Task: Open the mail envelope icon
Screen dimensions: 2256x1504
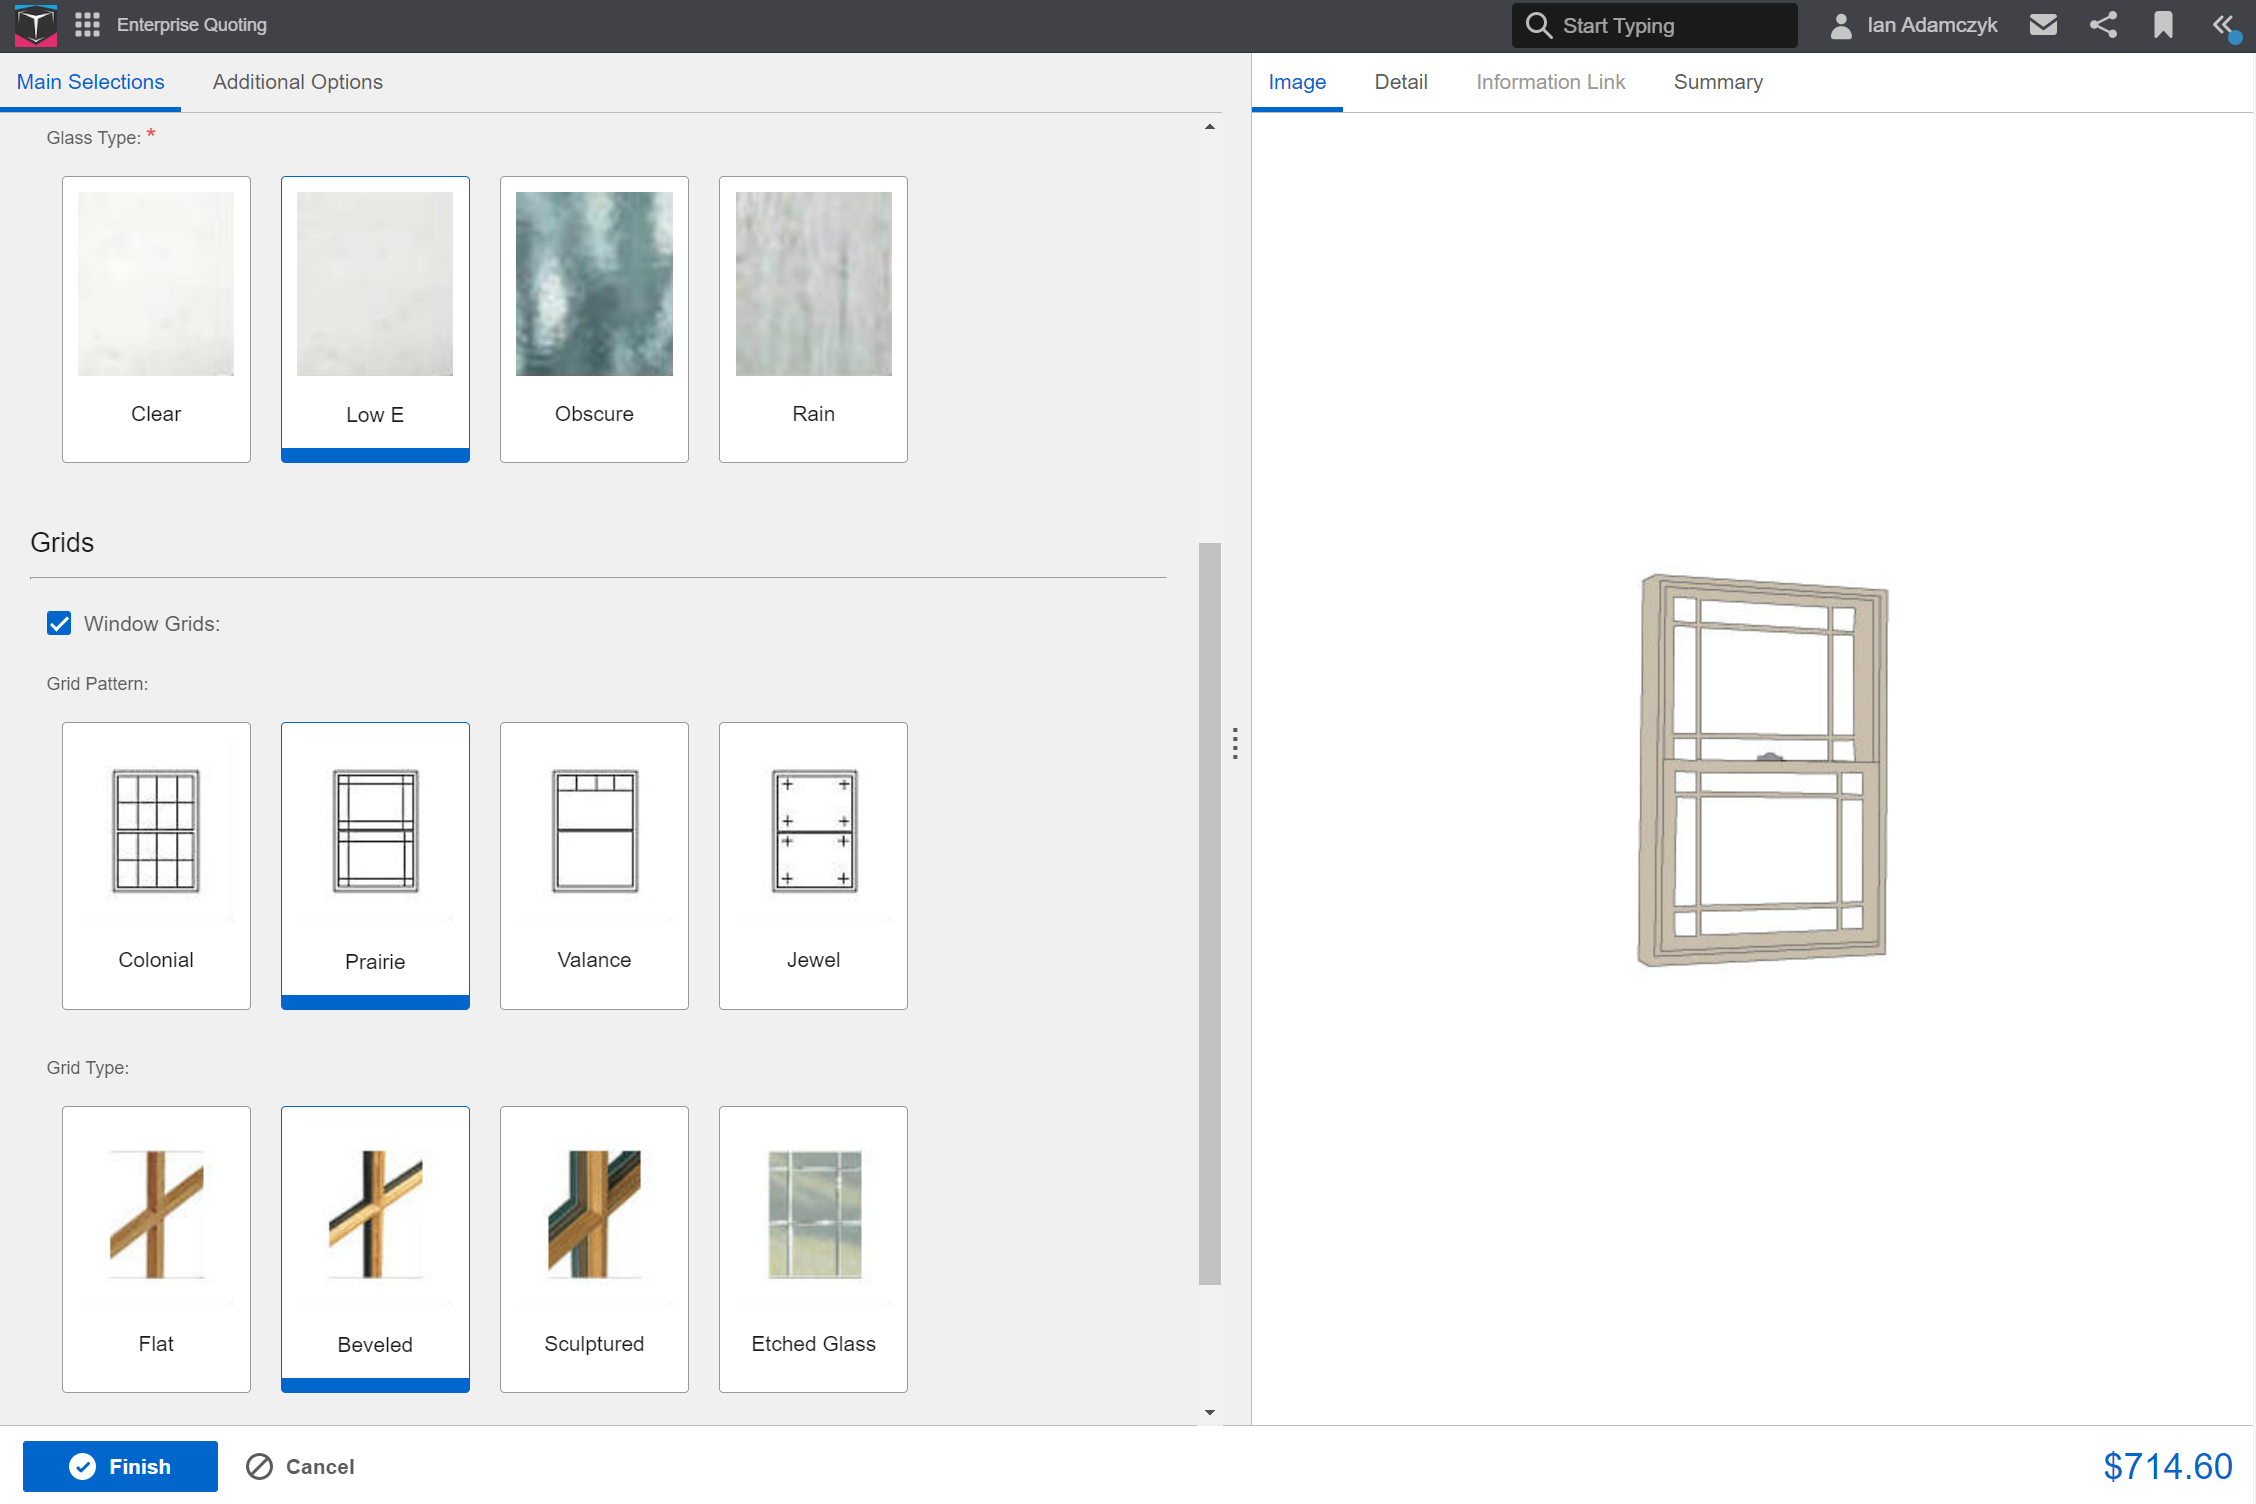Action: (2043, 25)
